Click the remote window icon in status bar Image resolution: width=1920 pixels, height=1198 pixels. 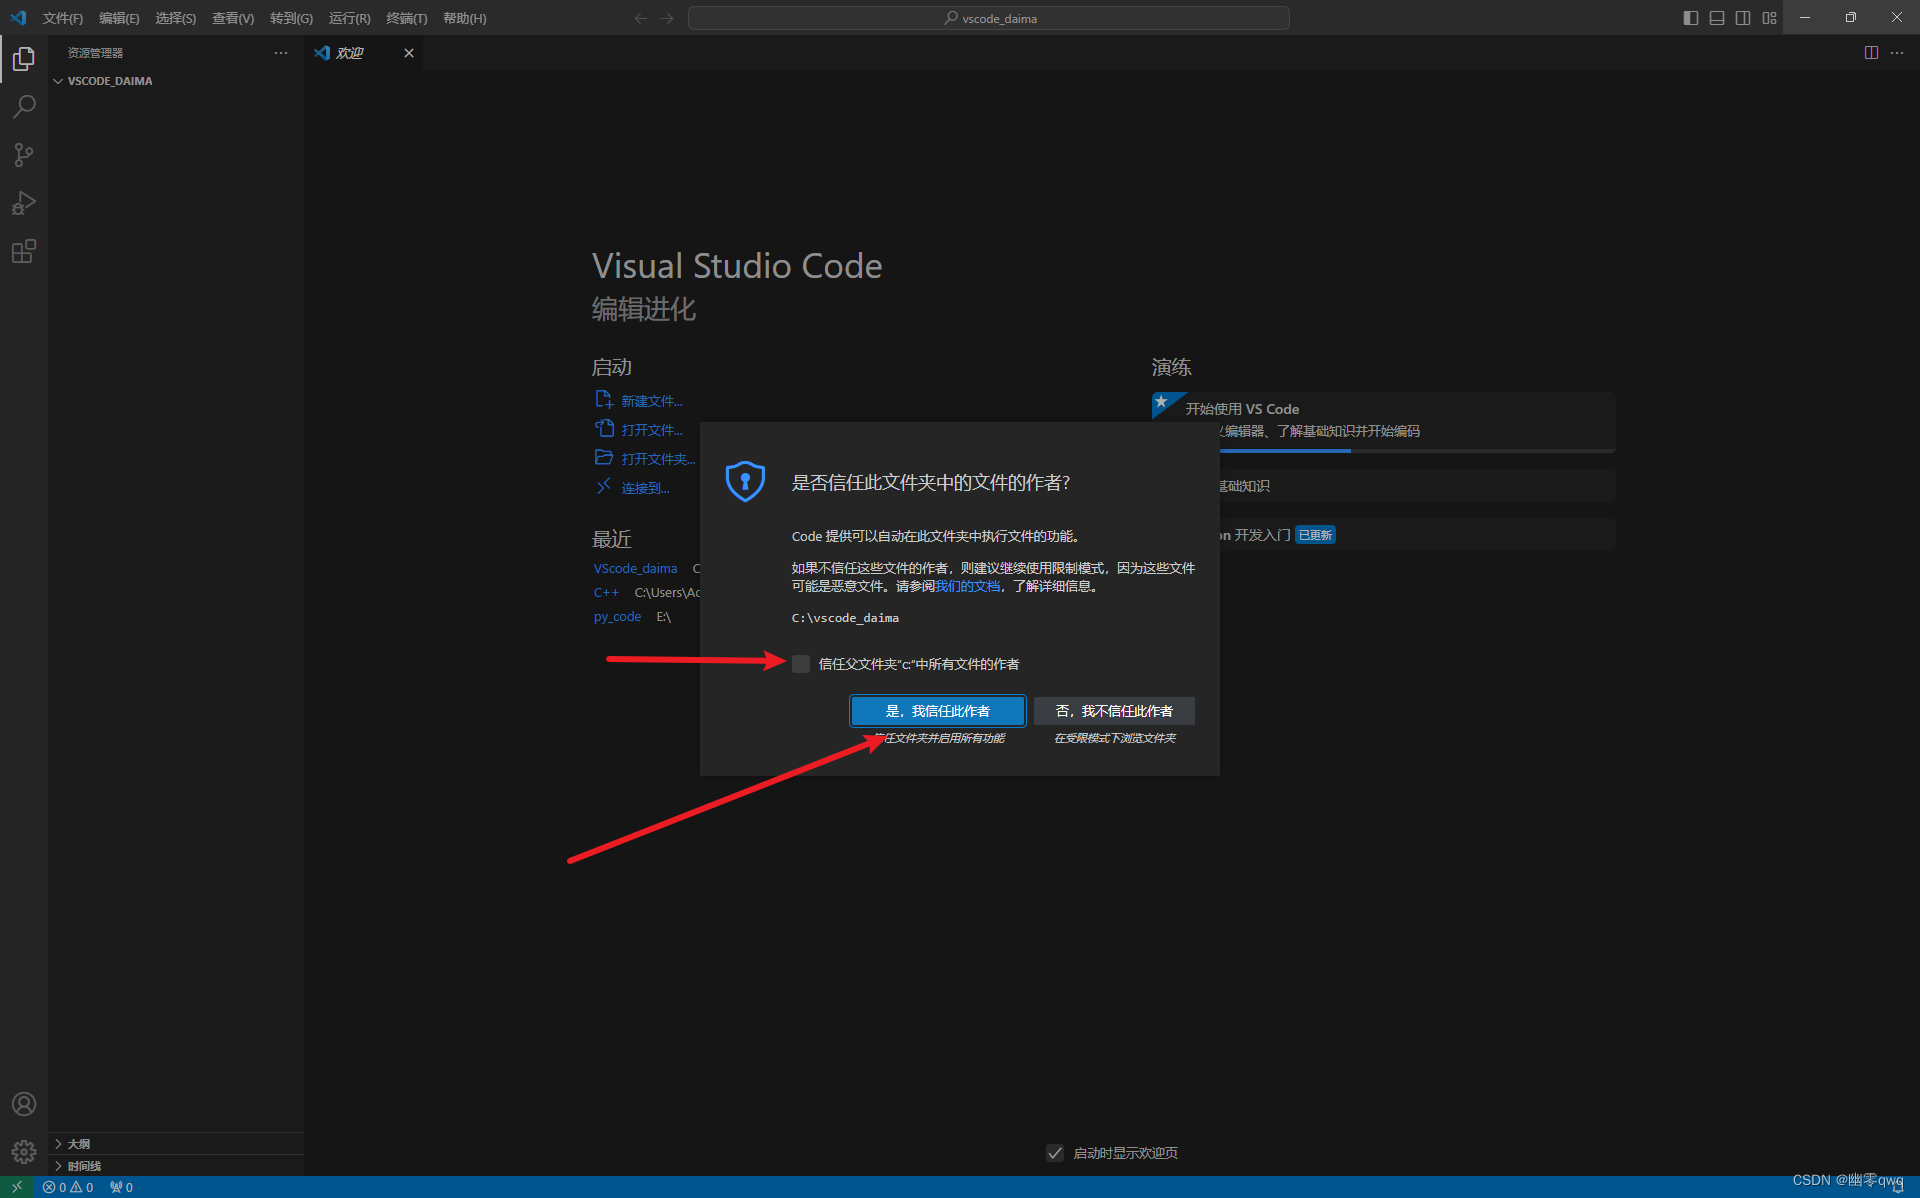click(x=17, y=1187)
